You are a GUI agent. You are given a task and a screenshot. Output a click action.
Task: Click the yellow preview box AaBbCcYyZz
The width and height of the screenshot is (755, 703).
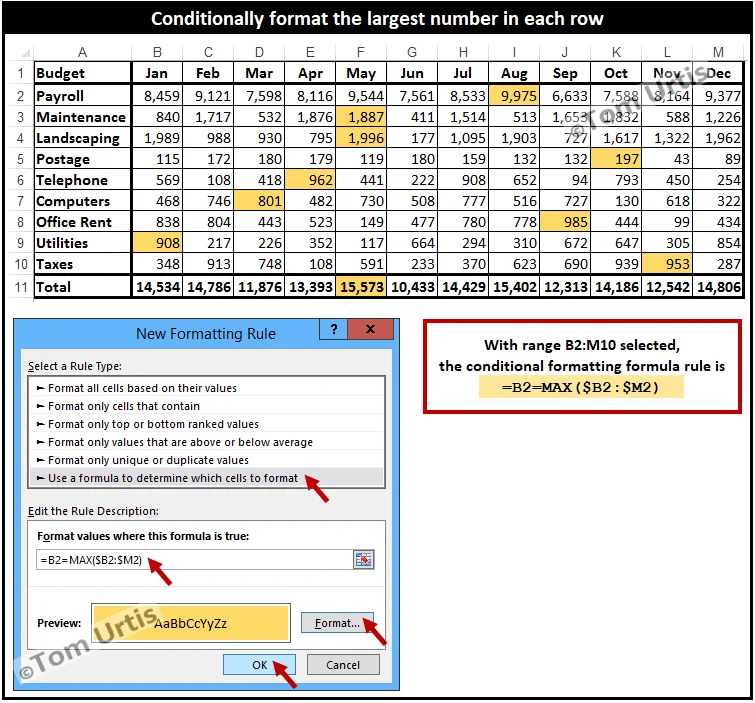(x=191, y=623)
